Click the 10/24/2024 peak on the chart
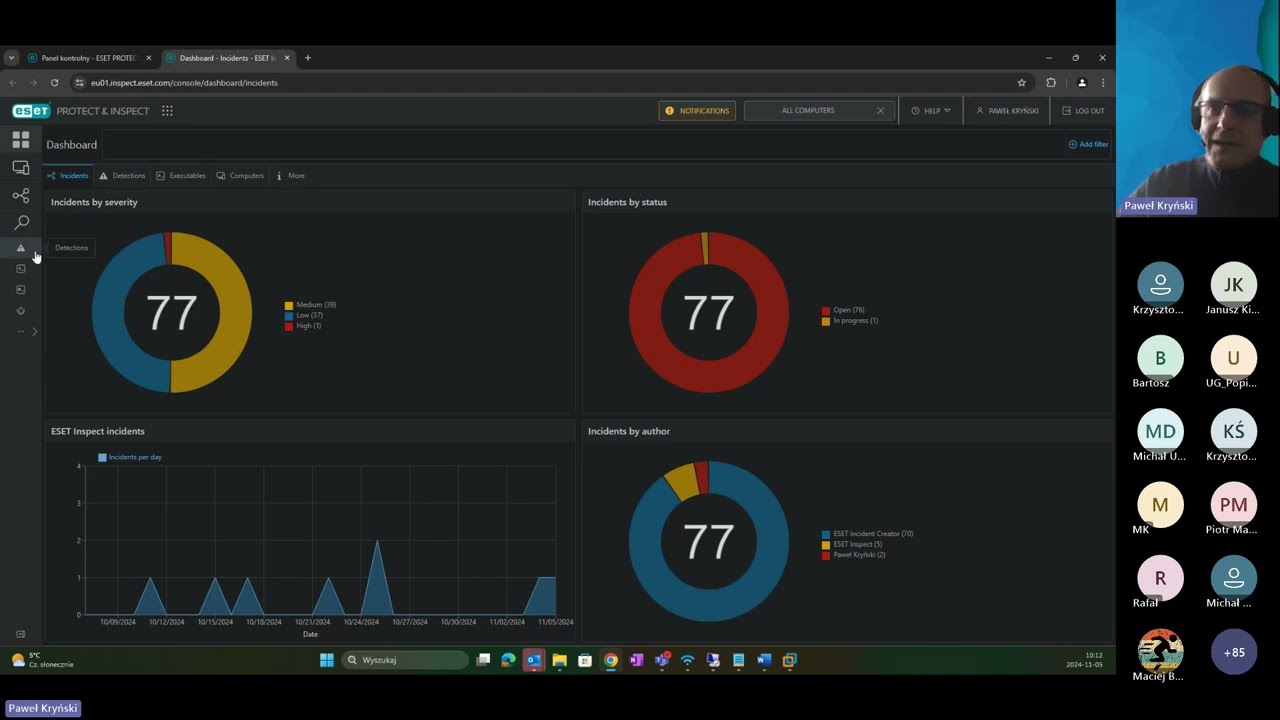Image resolution: width=1280 pixels, height=720 pixels. click(377, 541)
